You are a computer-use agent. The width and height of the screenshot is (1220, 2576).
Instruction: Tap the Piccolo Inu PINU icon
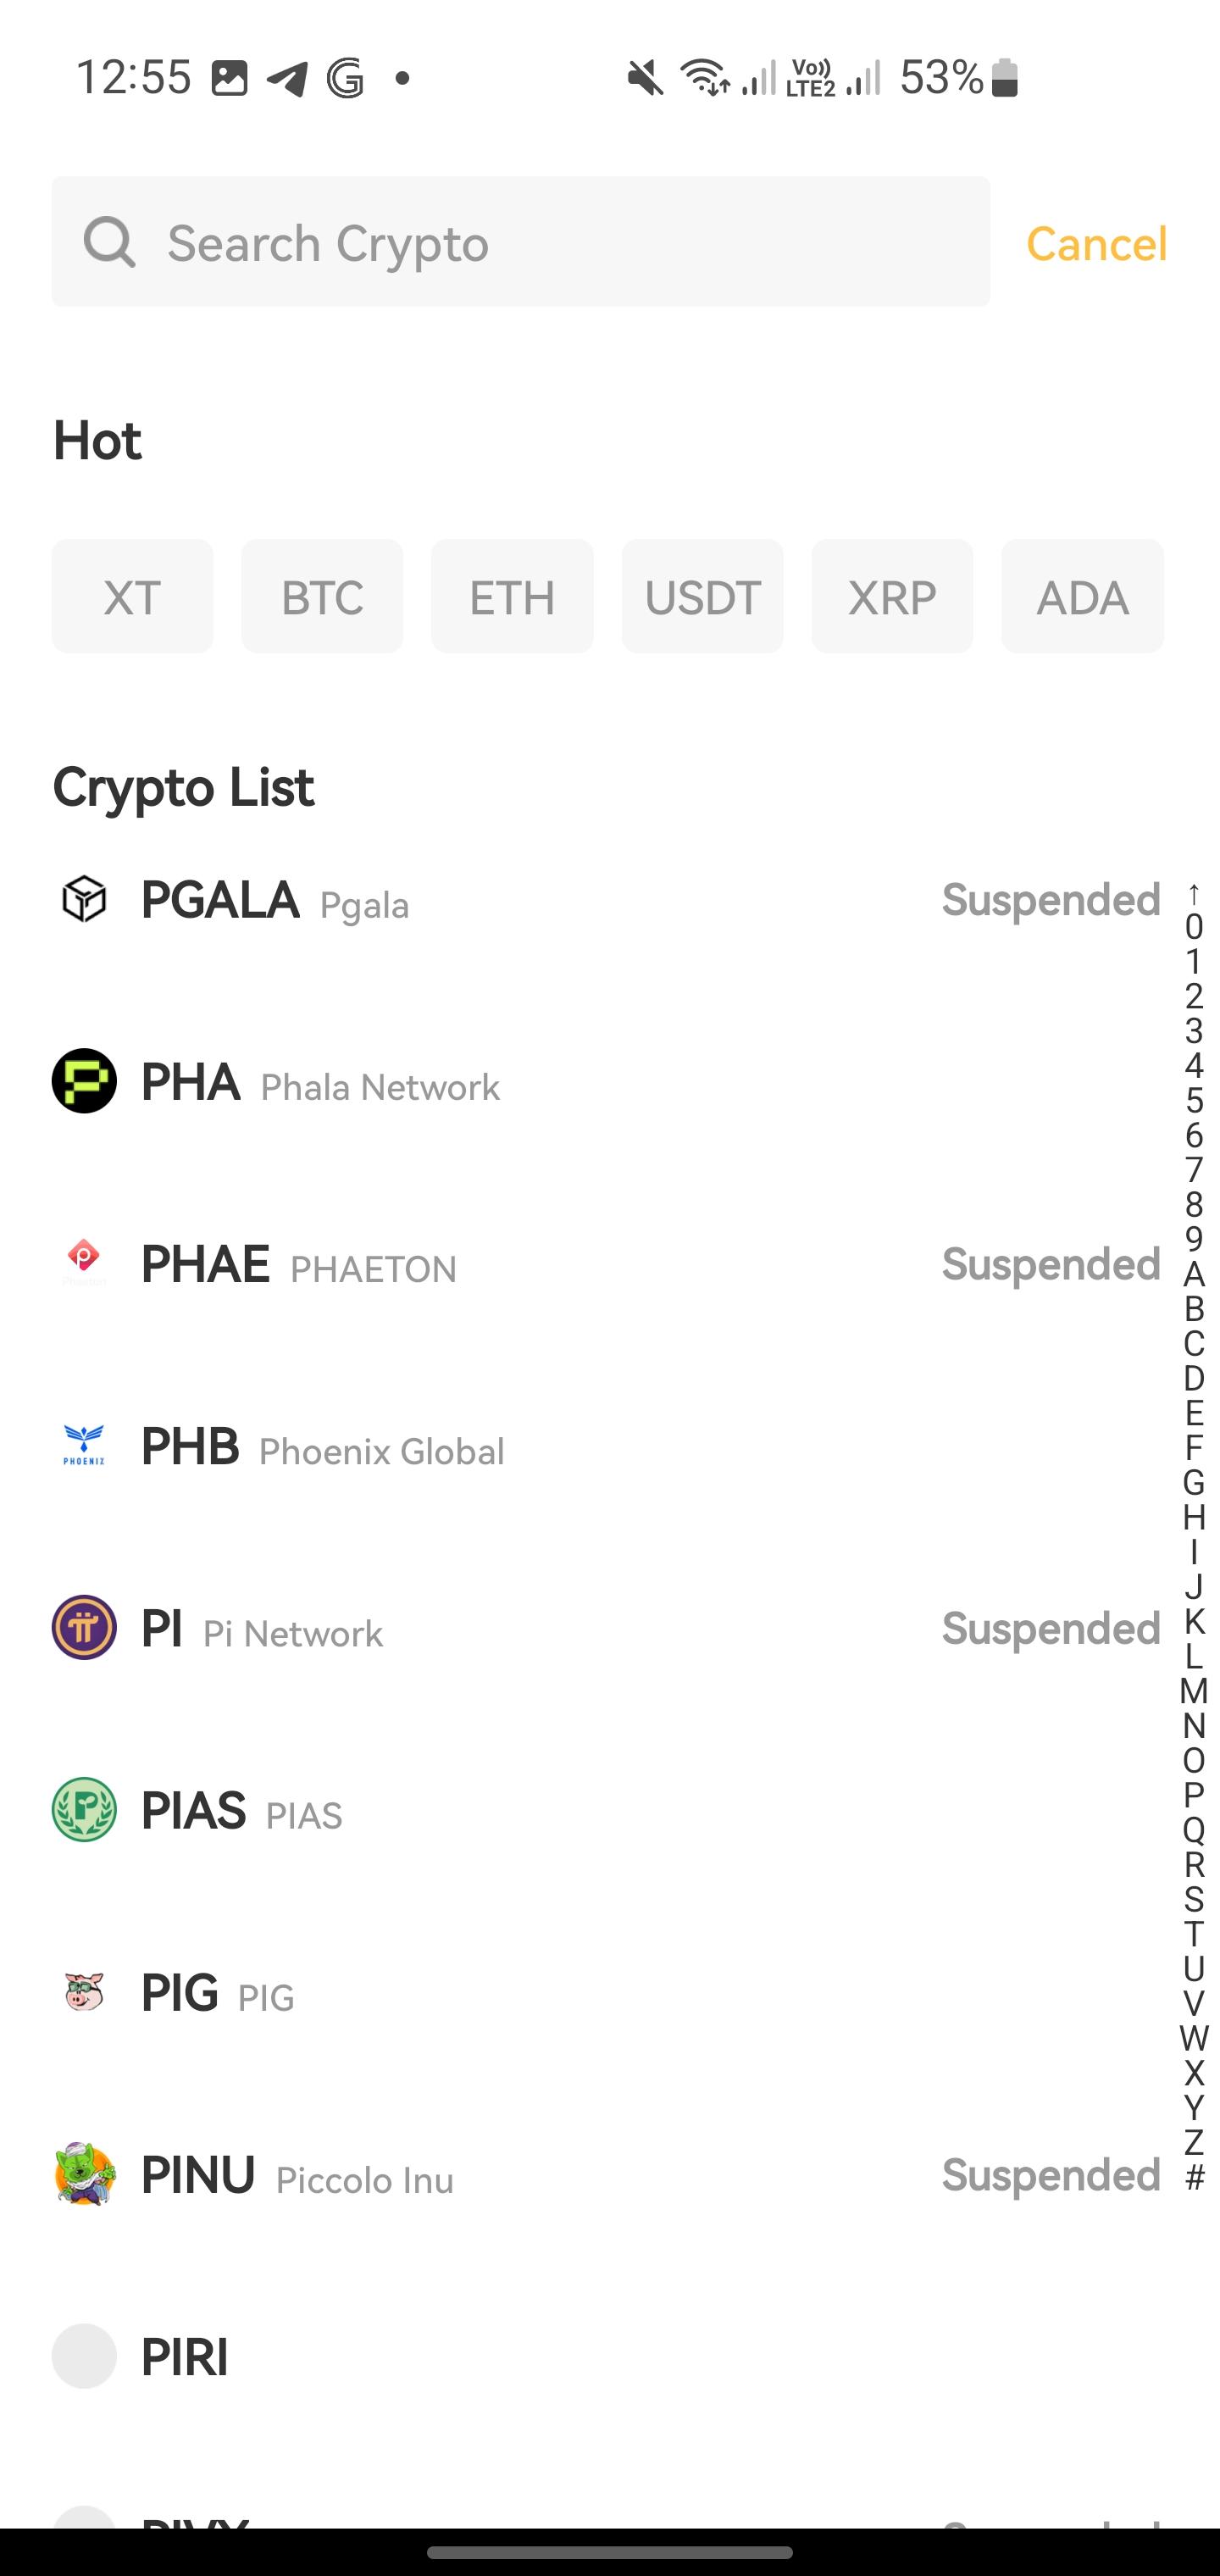coord(84,2174)
